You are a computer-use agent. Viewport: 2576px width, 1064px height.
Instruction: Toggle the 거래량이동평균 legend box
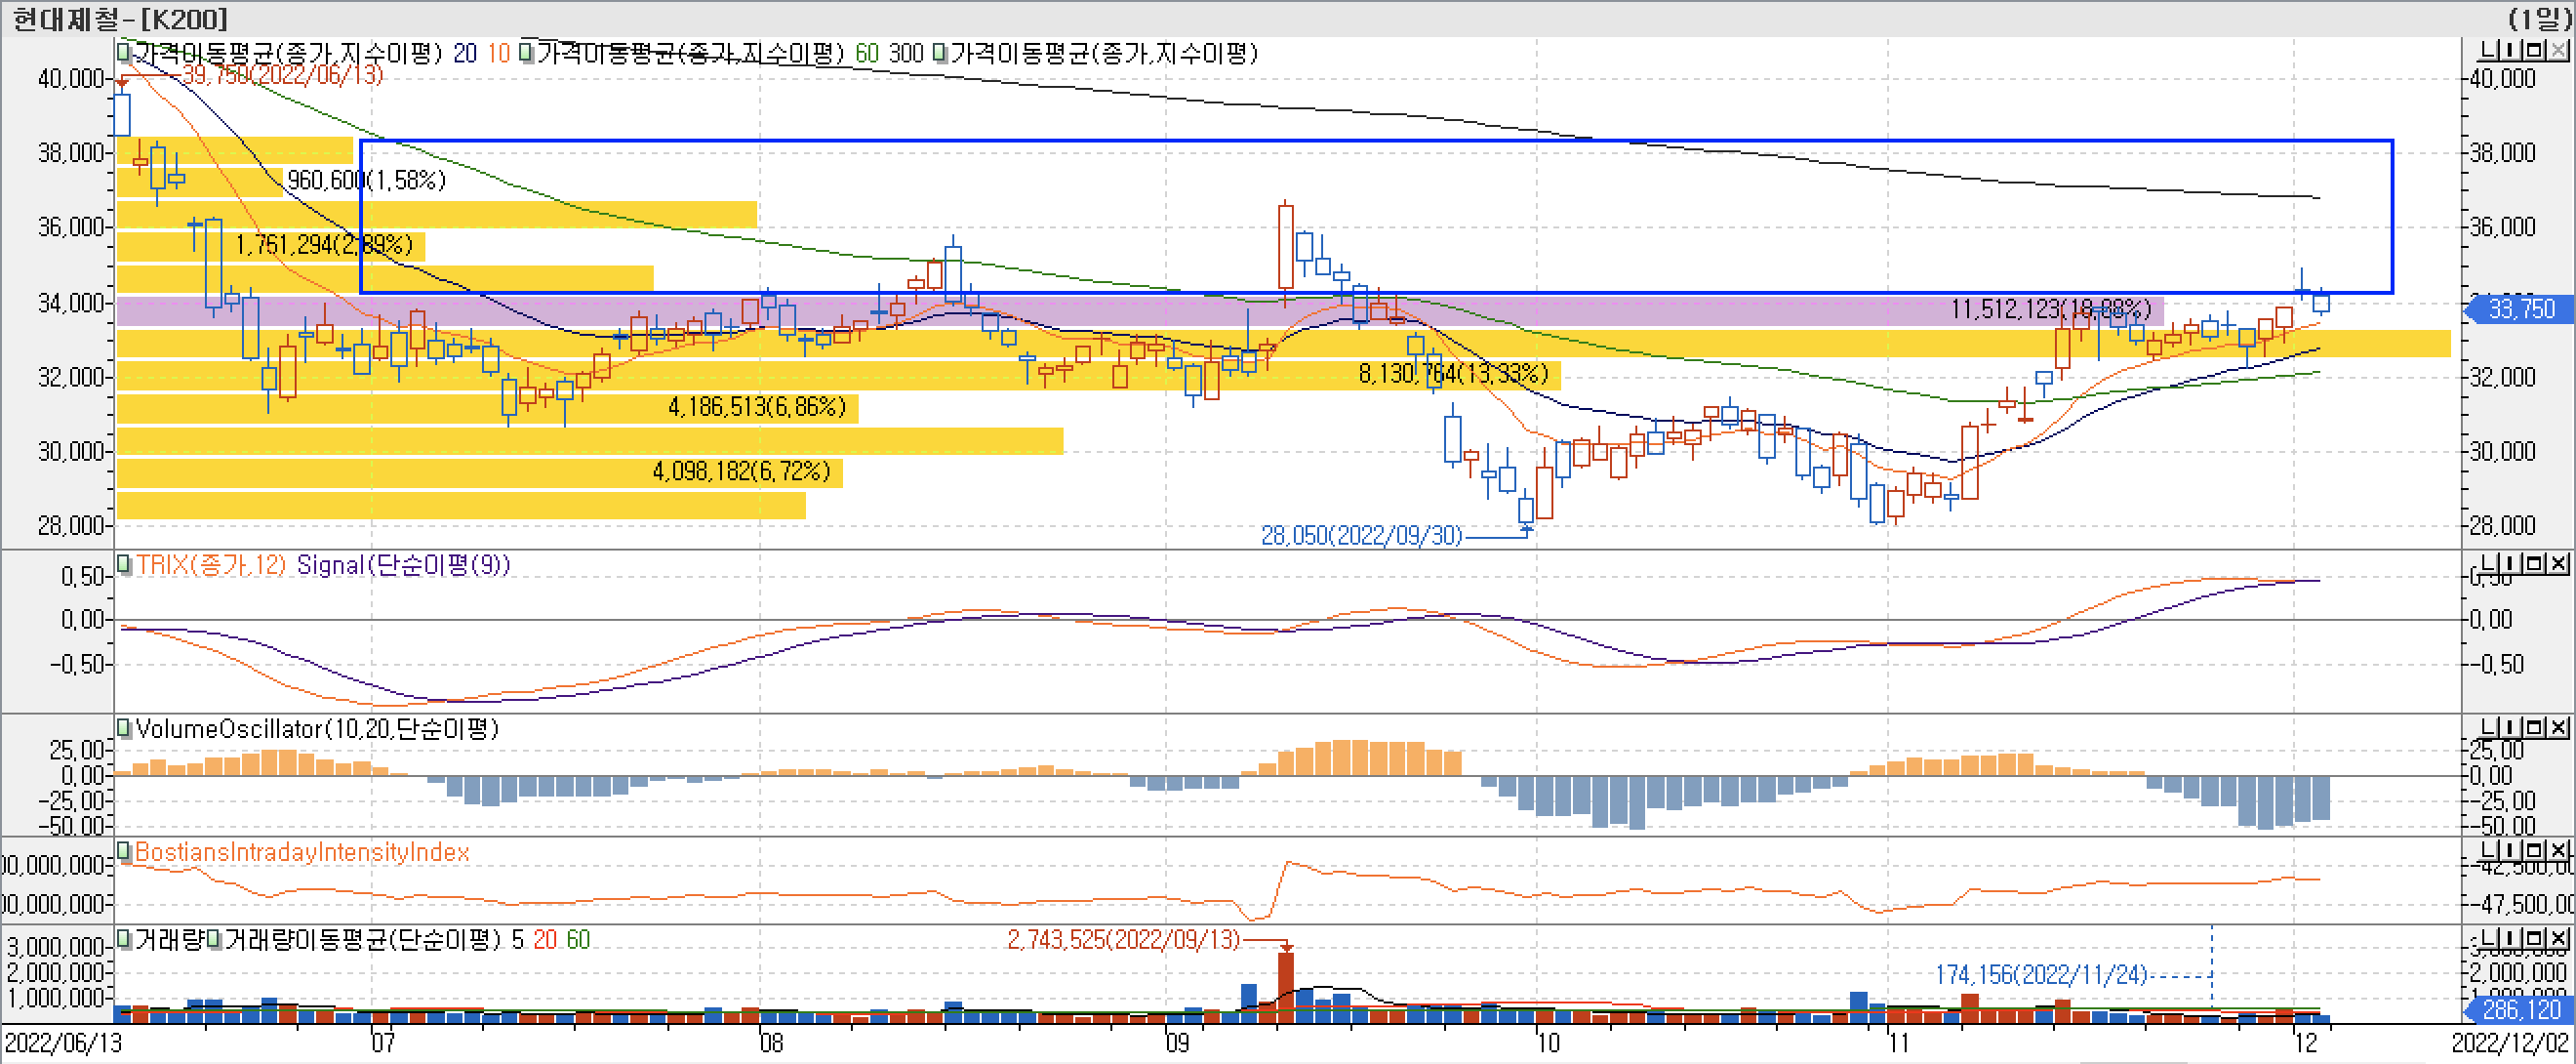click(x=215, y=939)
